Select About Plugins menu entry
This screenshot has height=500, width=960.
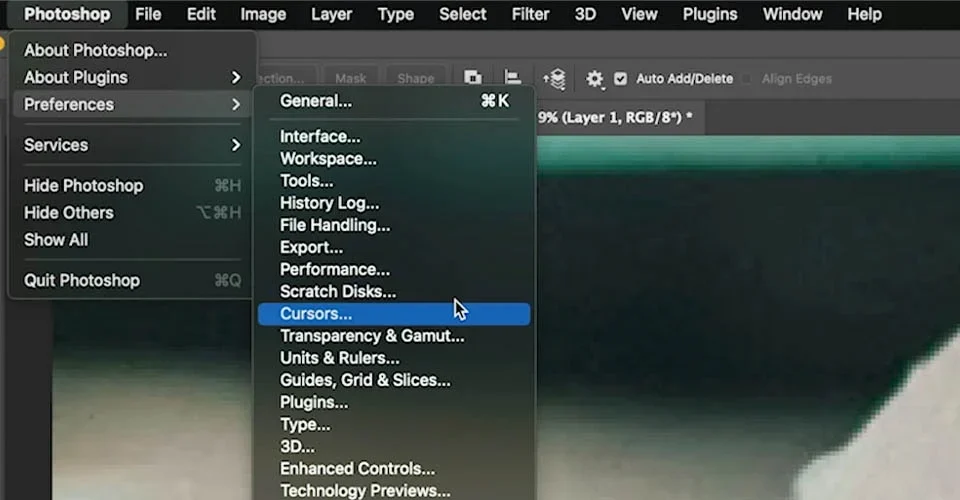click(x=132, y=77)
